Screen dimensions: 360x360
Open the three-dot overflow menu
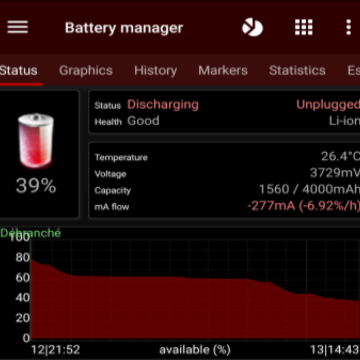(x=349, y=27)
